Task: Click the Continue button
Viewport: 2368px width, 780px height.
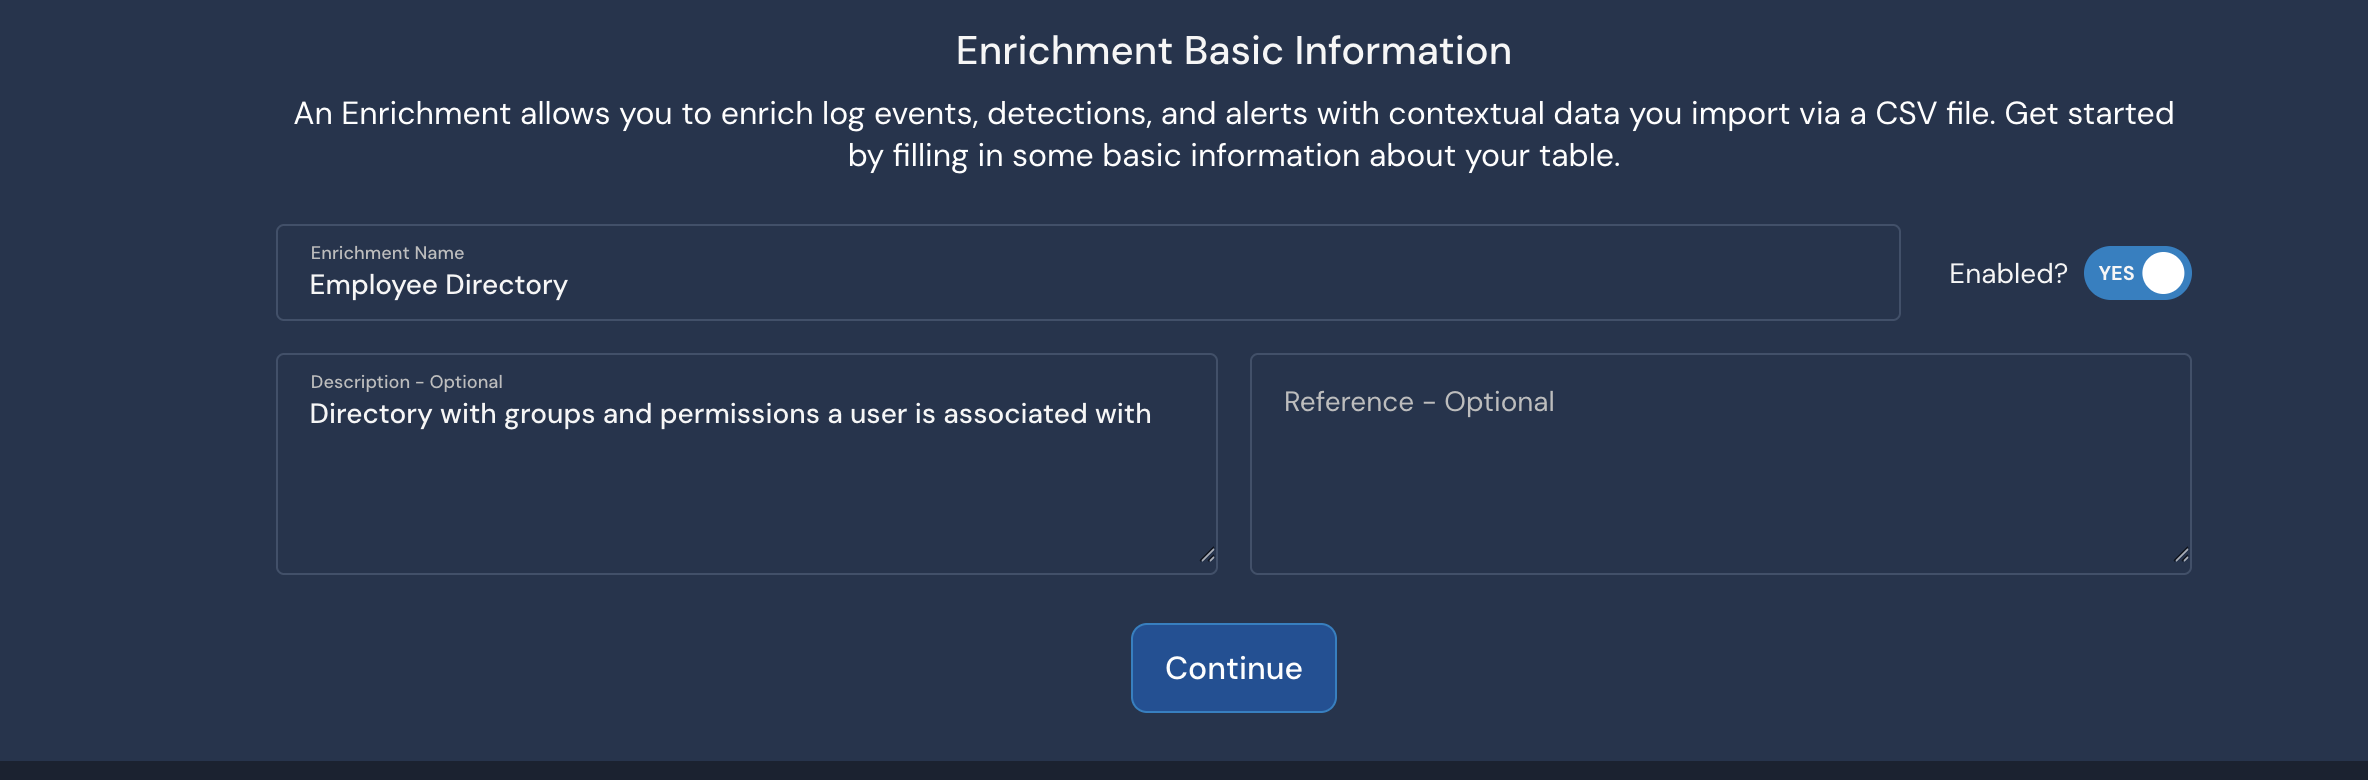Action: (x=1233, y=668)
